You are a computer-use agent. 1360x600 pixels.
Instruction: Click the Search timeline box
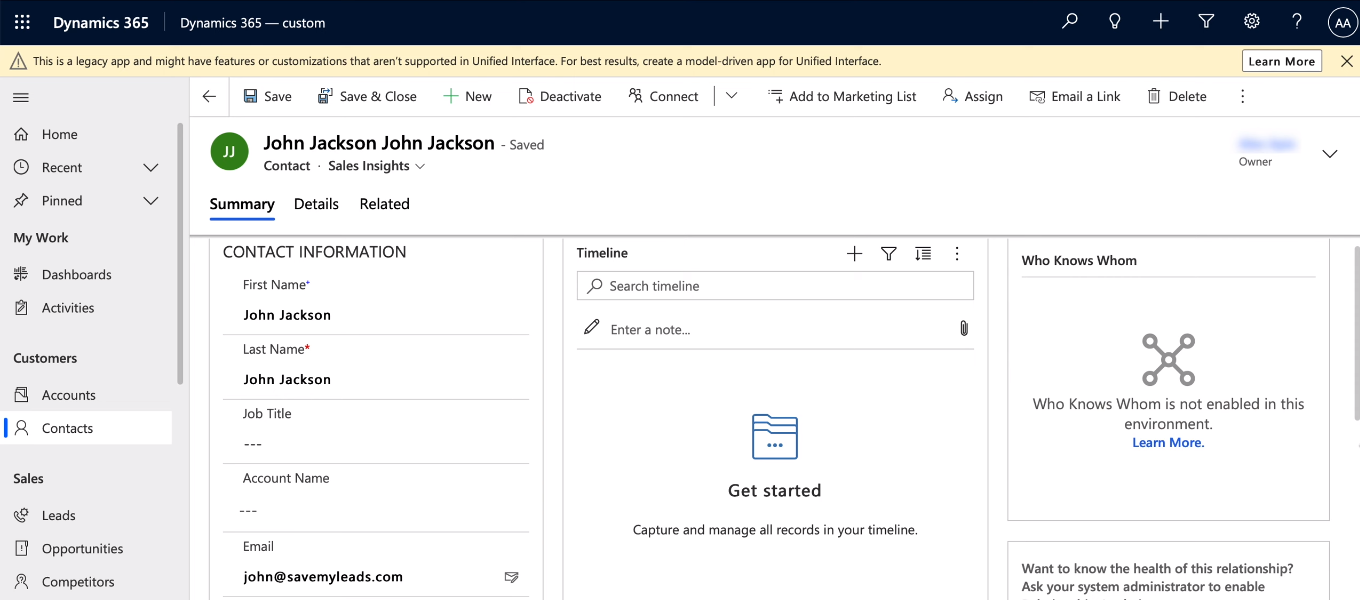[x=775, y=286]
